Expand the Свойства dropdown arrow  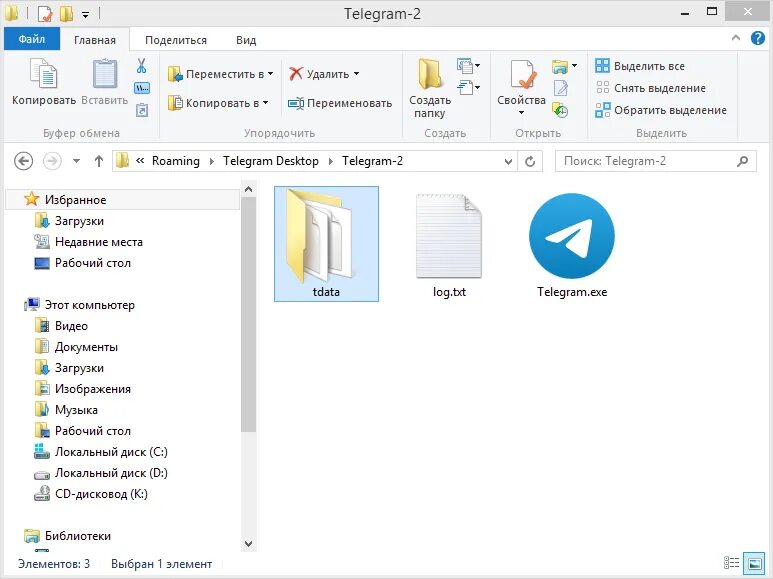click(522, 113)
